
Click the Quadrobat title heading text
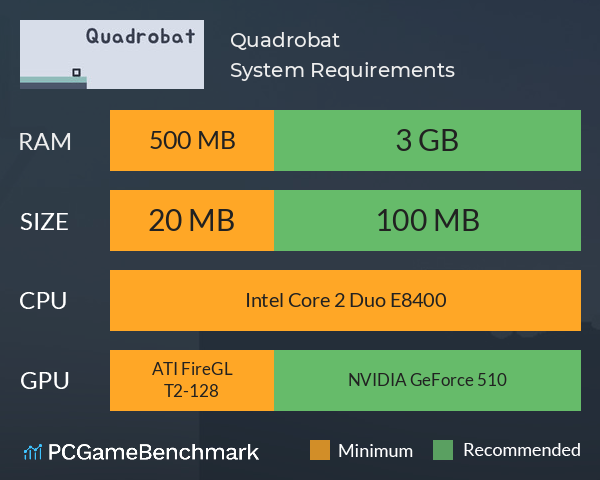285,40
